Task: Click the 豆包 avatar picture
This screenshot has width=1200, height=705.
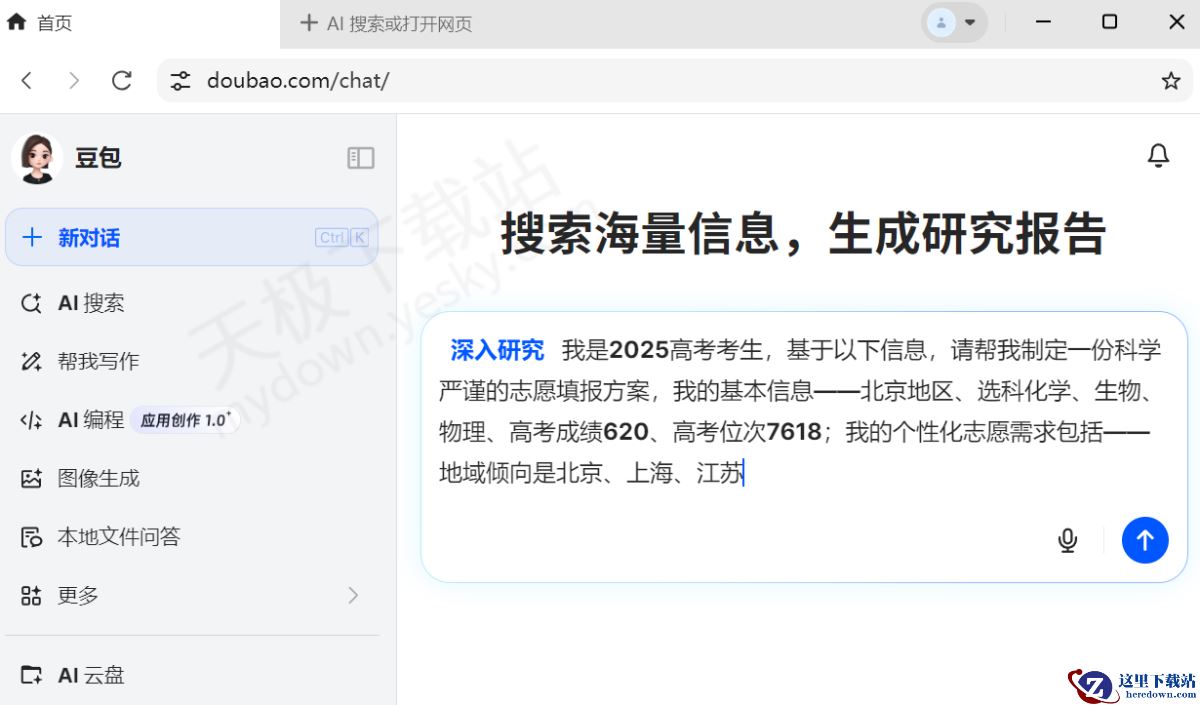Action: (37, 158)
